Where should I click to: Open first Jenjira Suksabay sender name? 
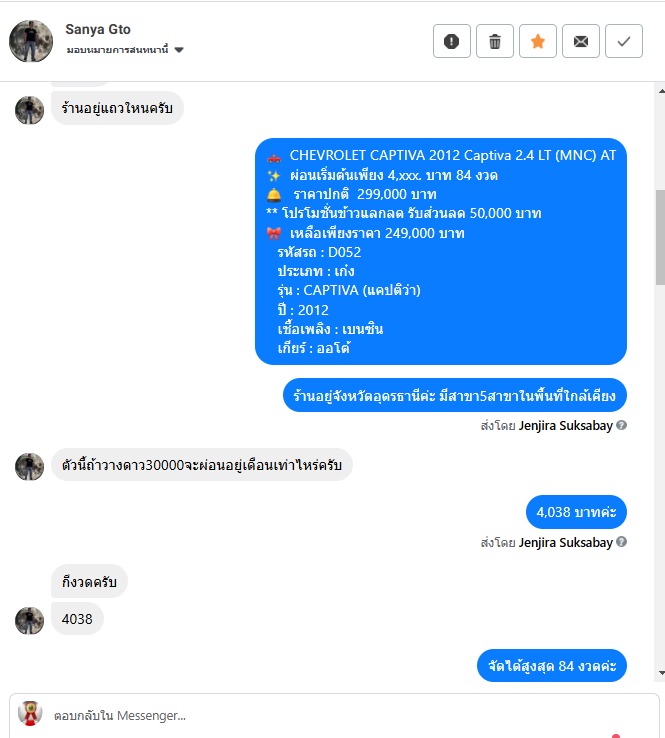pos(566,425)
